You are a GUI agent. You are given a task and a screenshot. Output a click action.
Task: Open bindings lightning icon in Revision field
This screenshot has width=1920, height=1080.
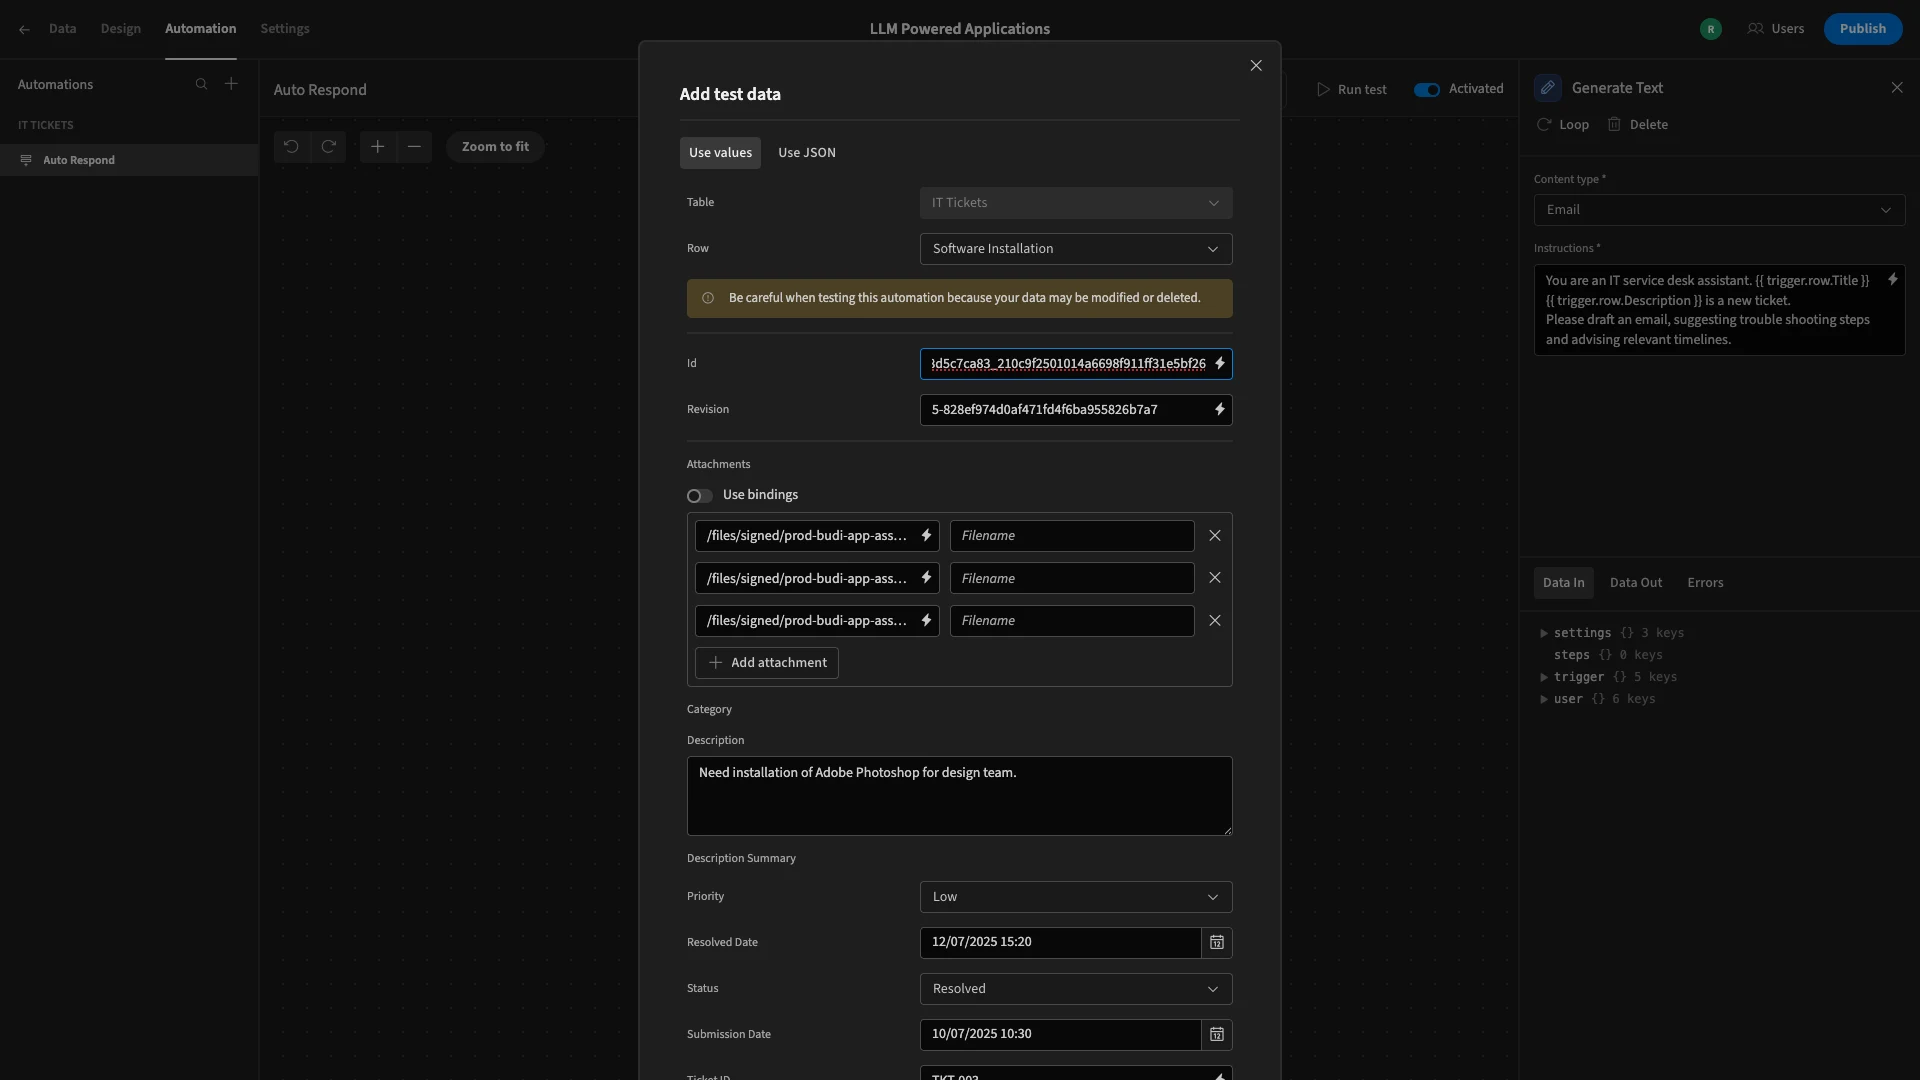[x=1219, y=410]
